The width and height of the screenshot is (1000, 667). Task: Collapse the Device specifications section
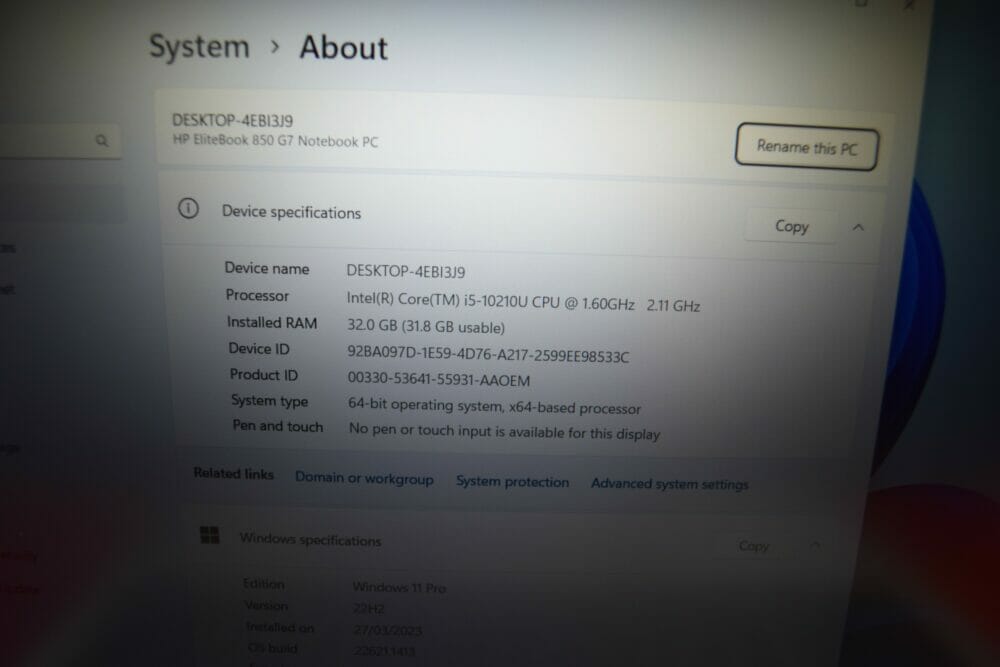point(858,228)
